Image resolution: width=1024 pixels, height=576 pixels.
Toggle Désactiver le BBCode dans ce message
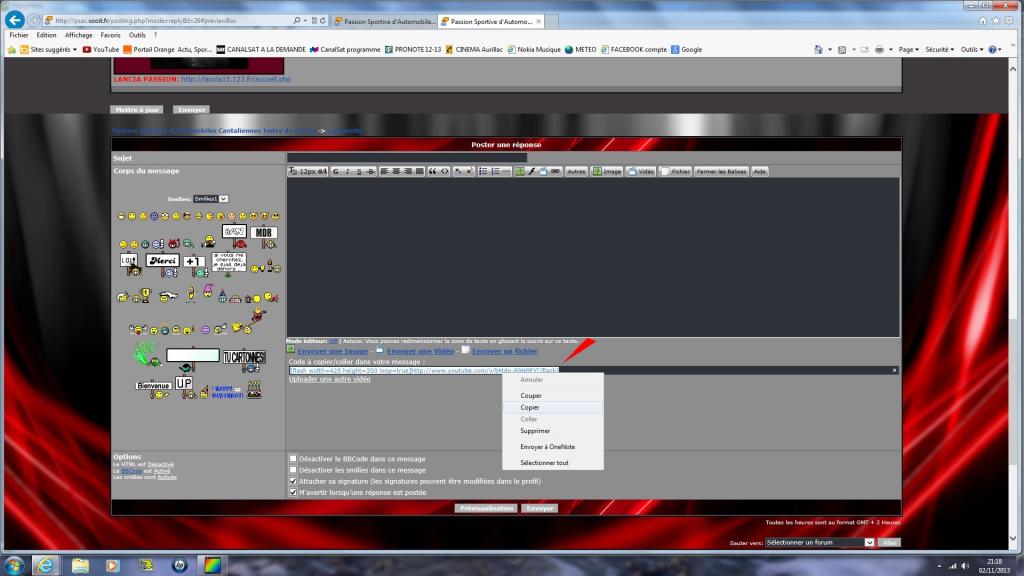[293, 458]
